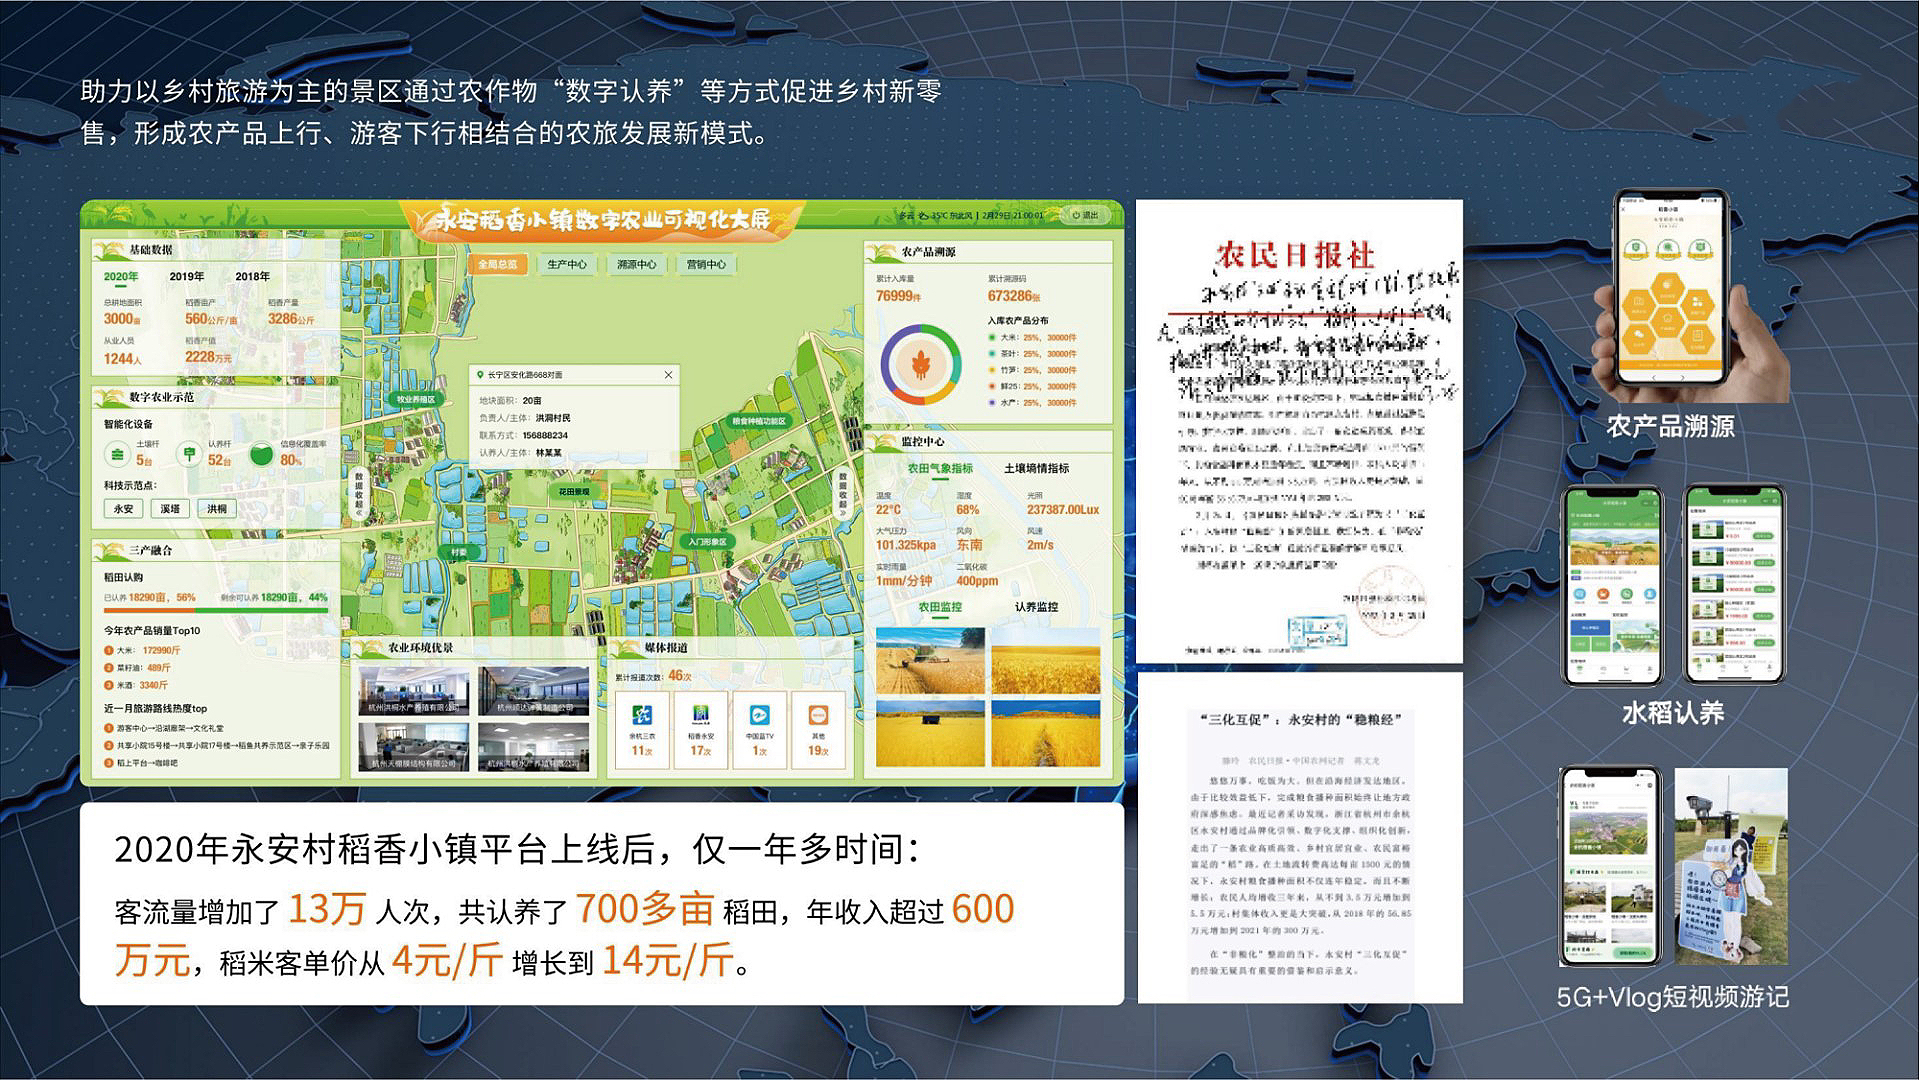Click the 大米 172990斤 sales row
Screen dimensions: 1920x1080
pyautogui.click(x=144, y=650)
